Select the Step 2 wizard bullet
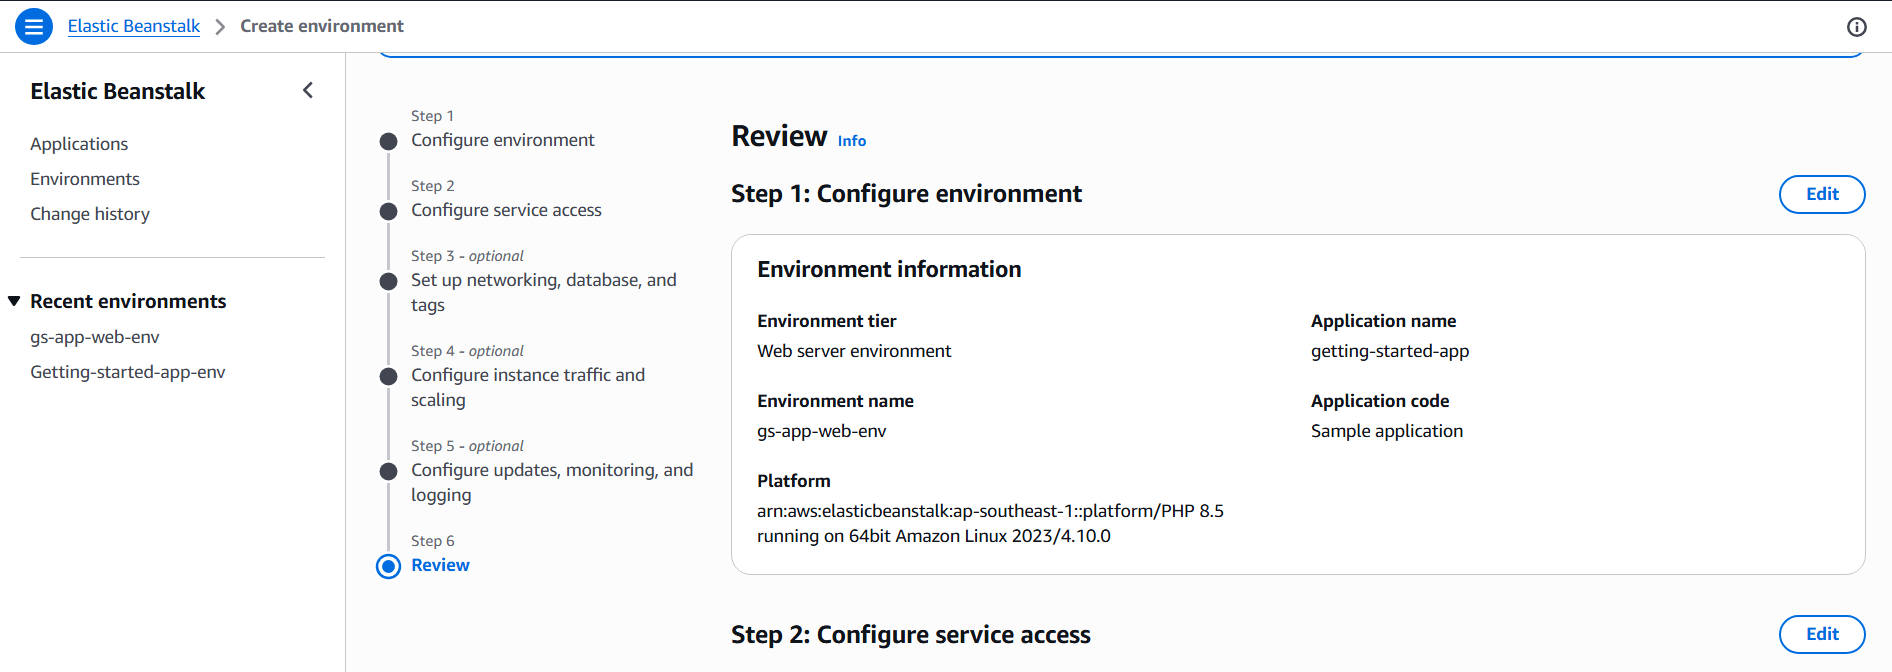This screenshot has width=1892, height=672. tap(389, 211)
